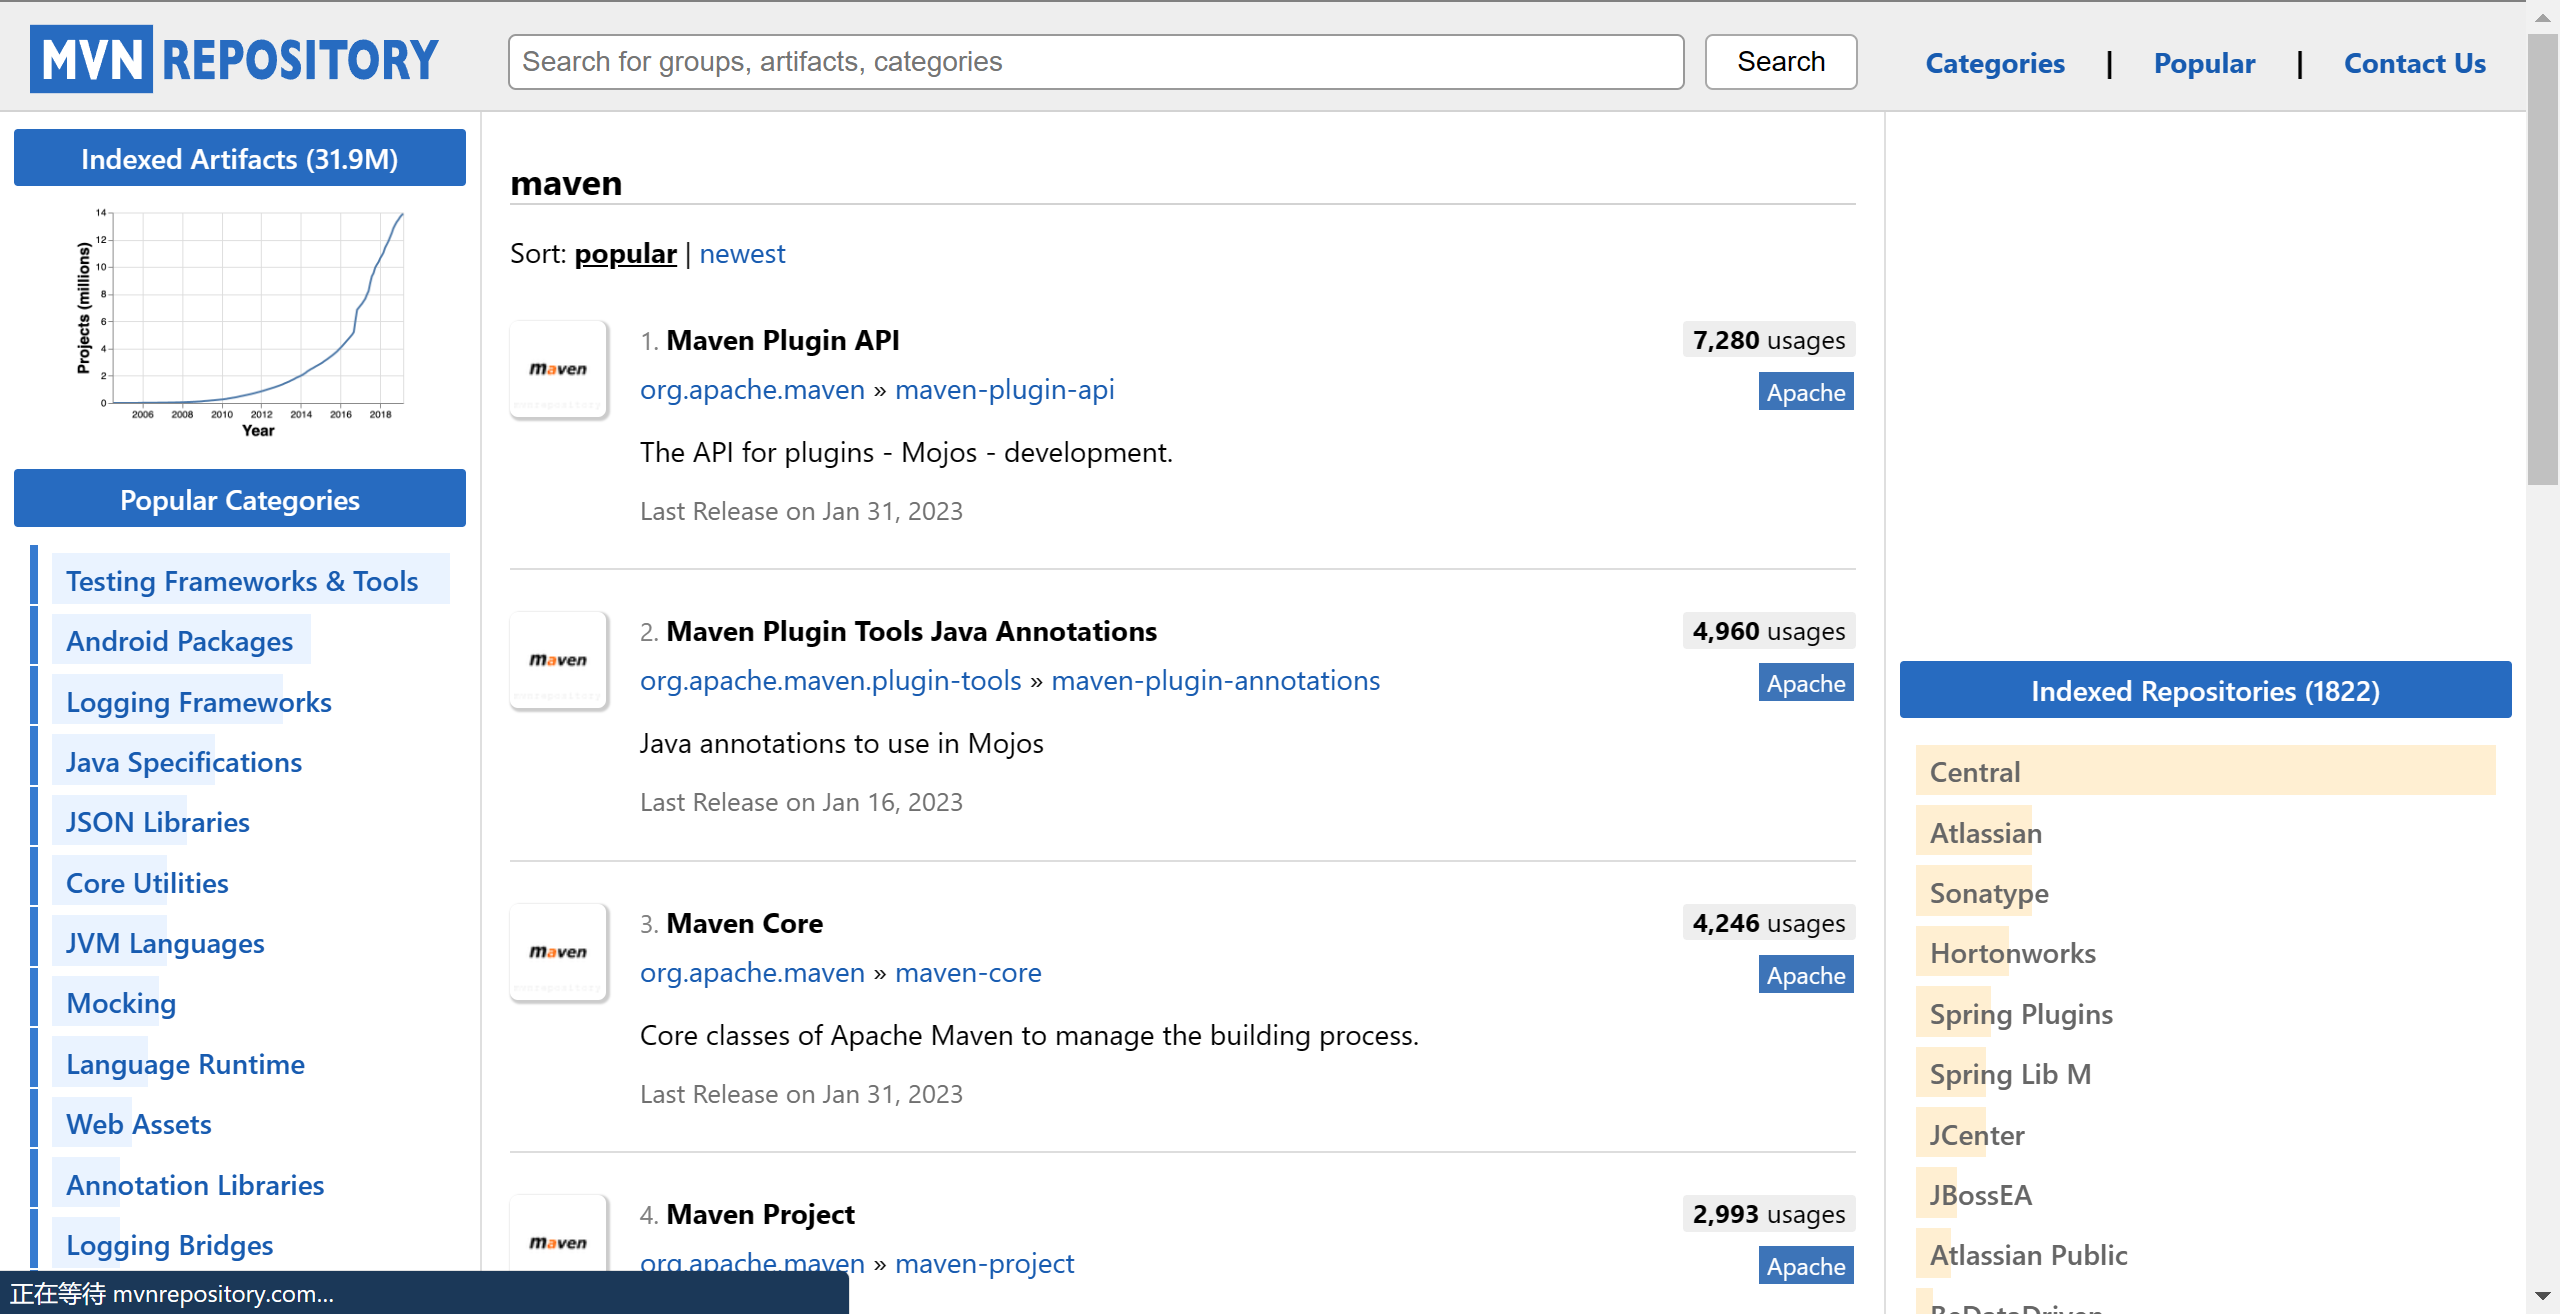2560x1314 pixels.
Task: Click Apache tag for Maven Plugin Tools Java Annotations
Action: 1806,683
